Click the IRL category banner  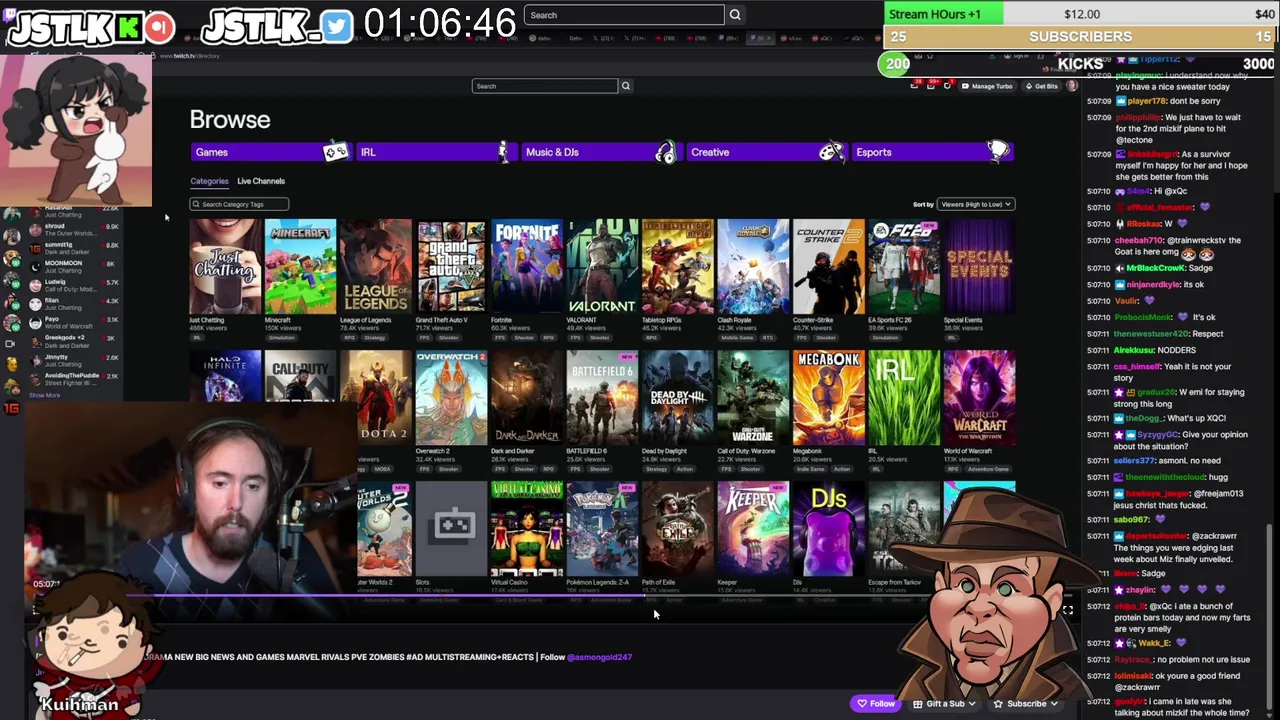(435, 152)
